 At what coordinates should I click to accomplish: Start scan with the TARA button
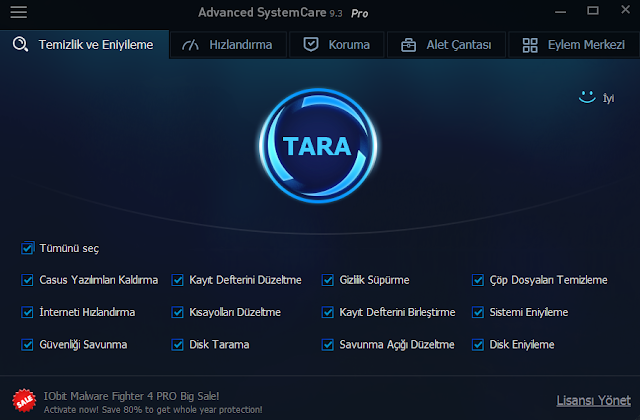click(x=318, y=146)
